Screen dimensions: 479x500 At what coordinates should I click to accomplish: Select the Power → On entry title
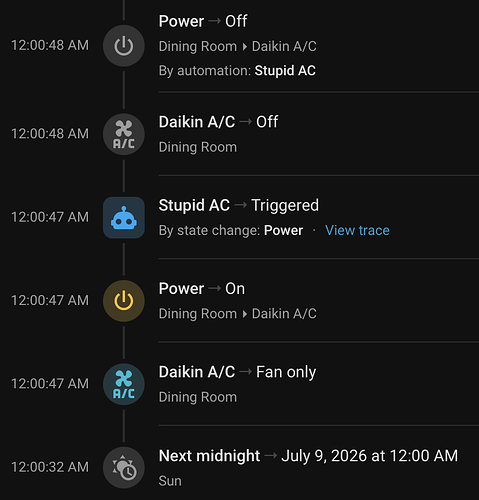tap(202, 289)
